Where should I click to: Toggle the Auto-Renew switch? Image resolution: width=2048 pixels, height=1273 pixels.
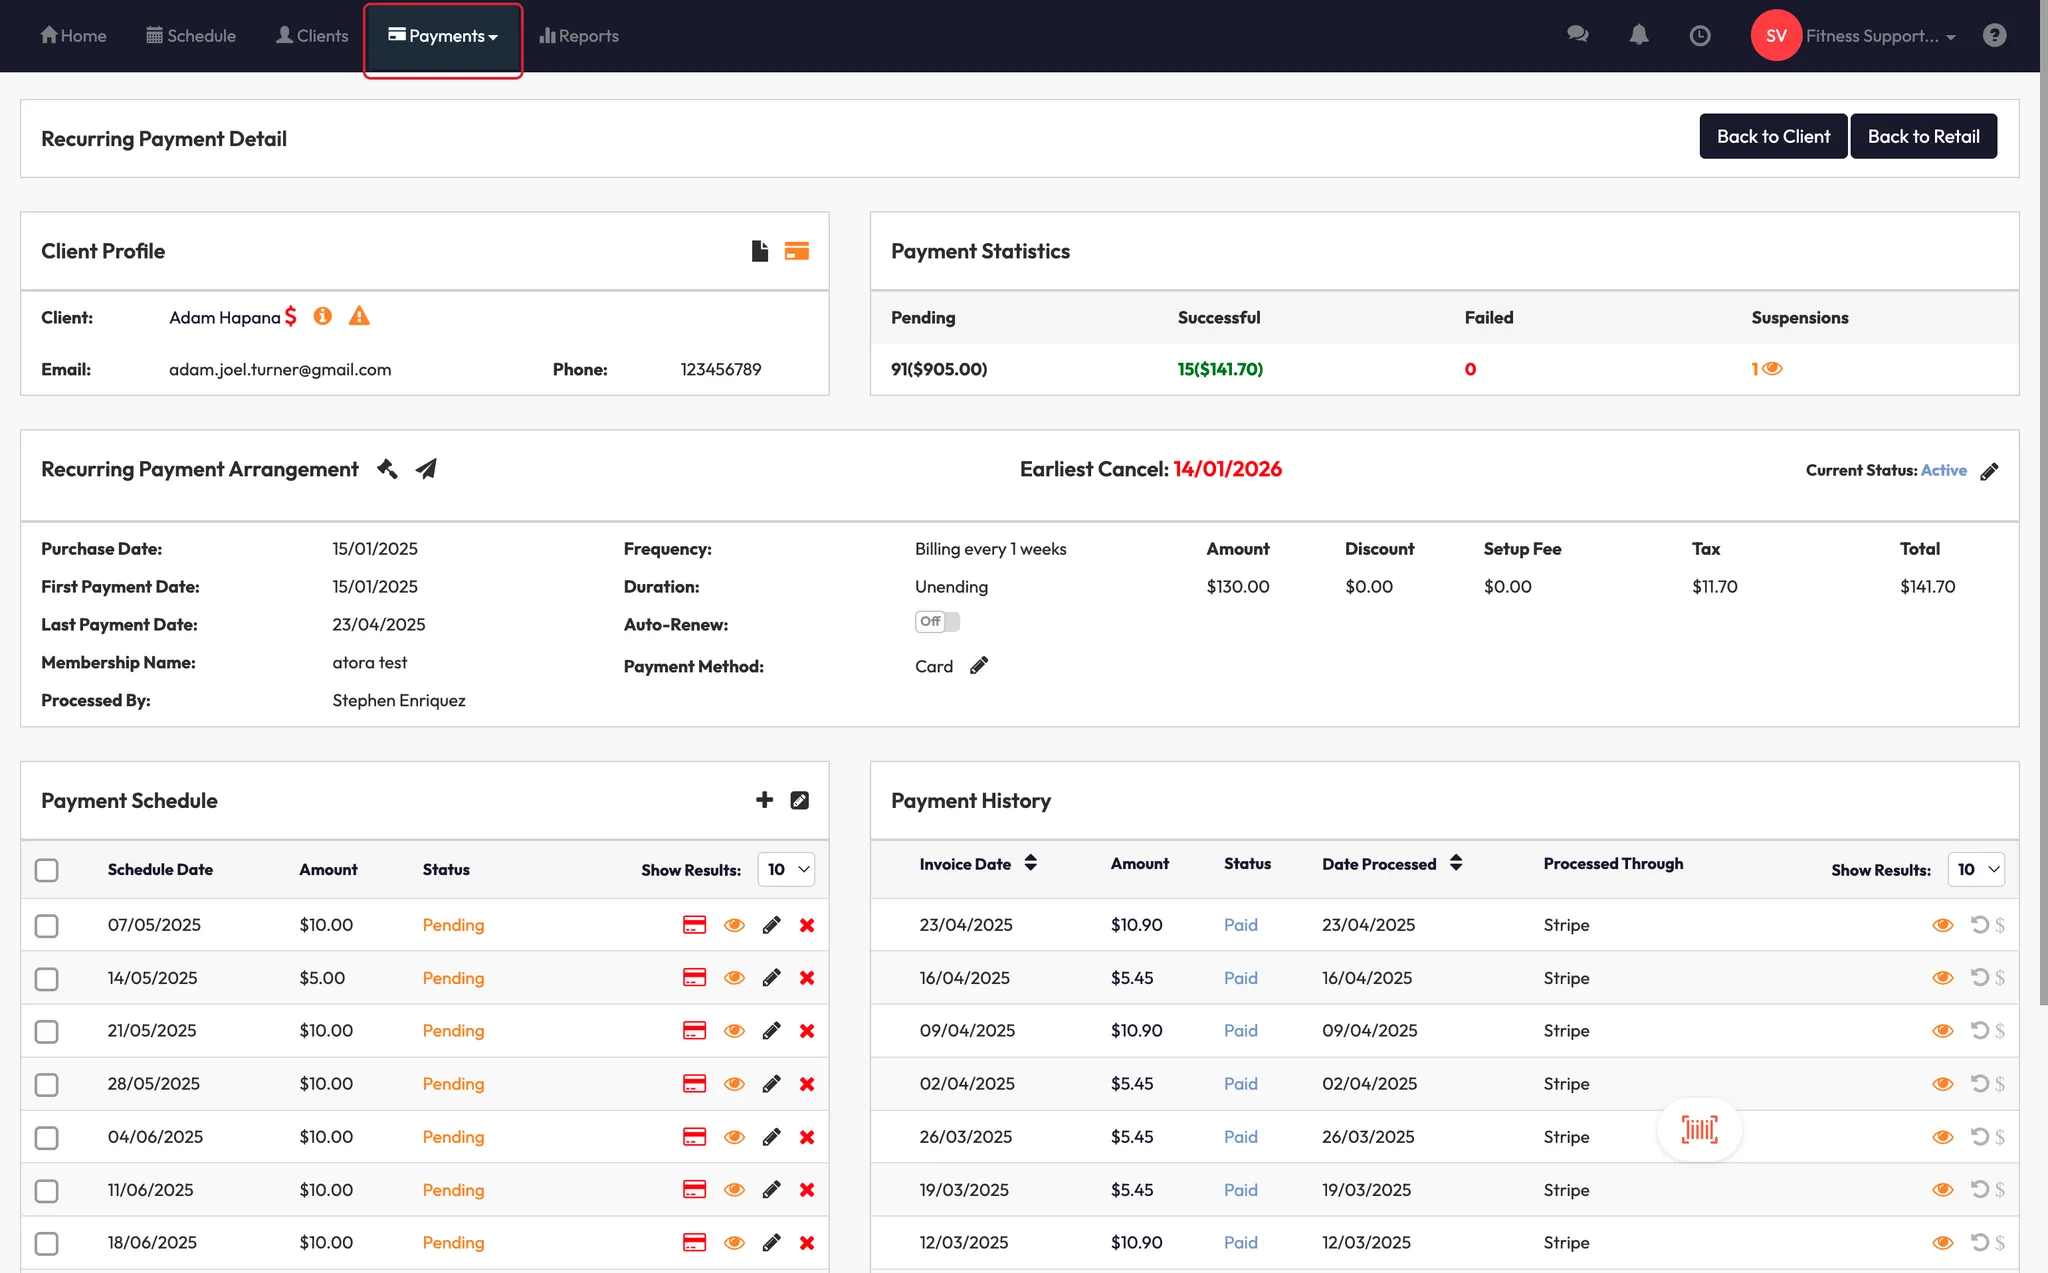pyautogui.click(x=937, y=622)
